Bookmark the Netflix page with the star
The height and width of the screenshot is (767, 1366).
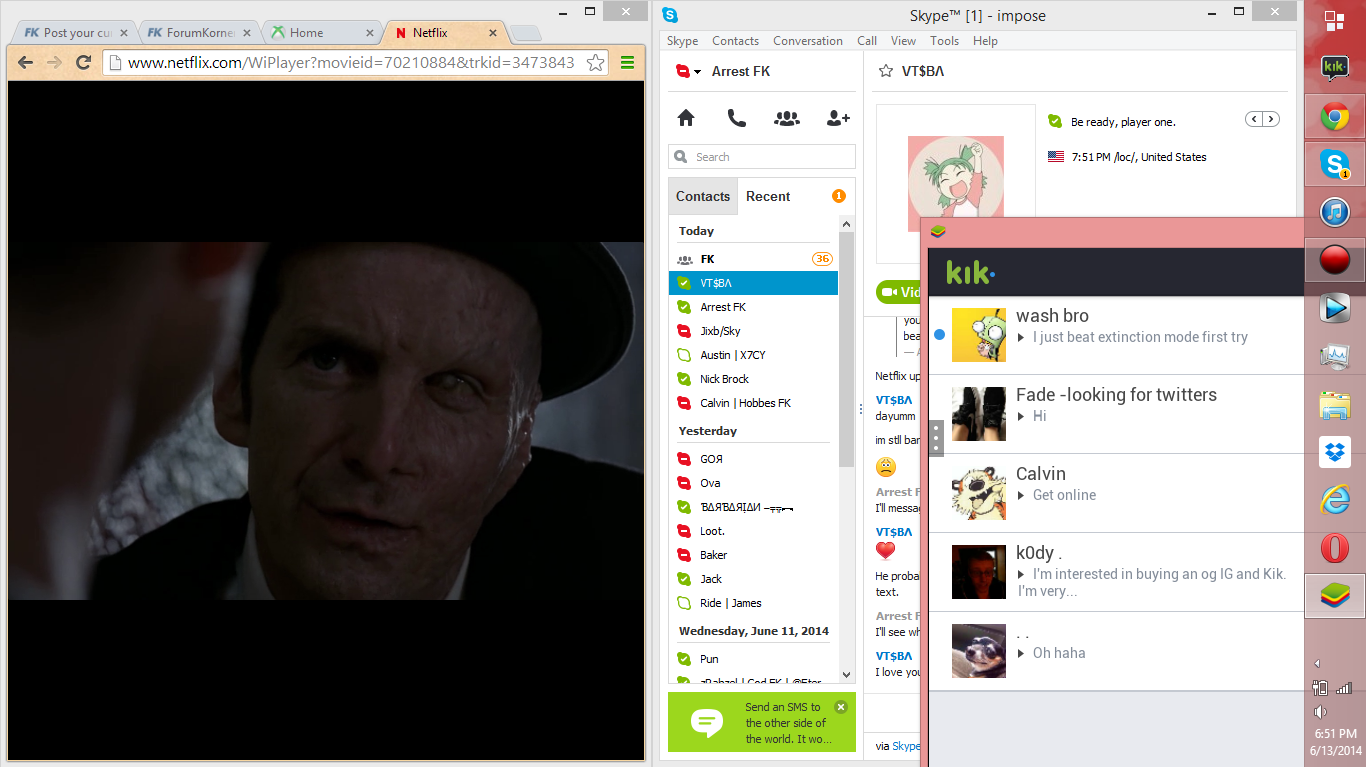(595, 63)
